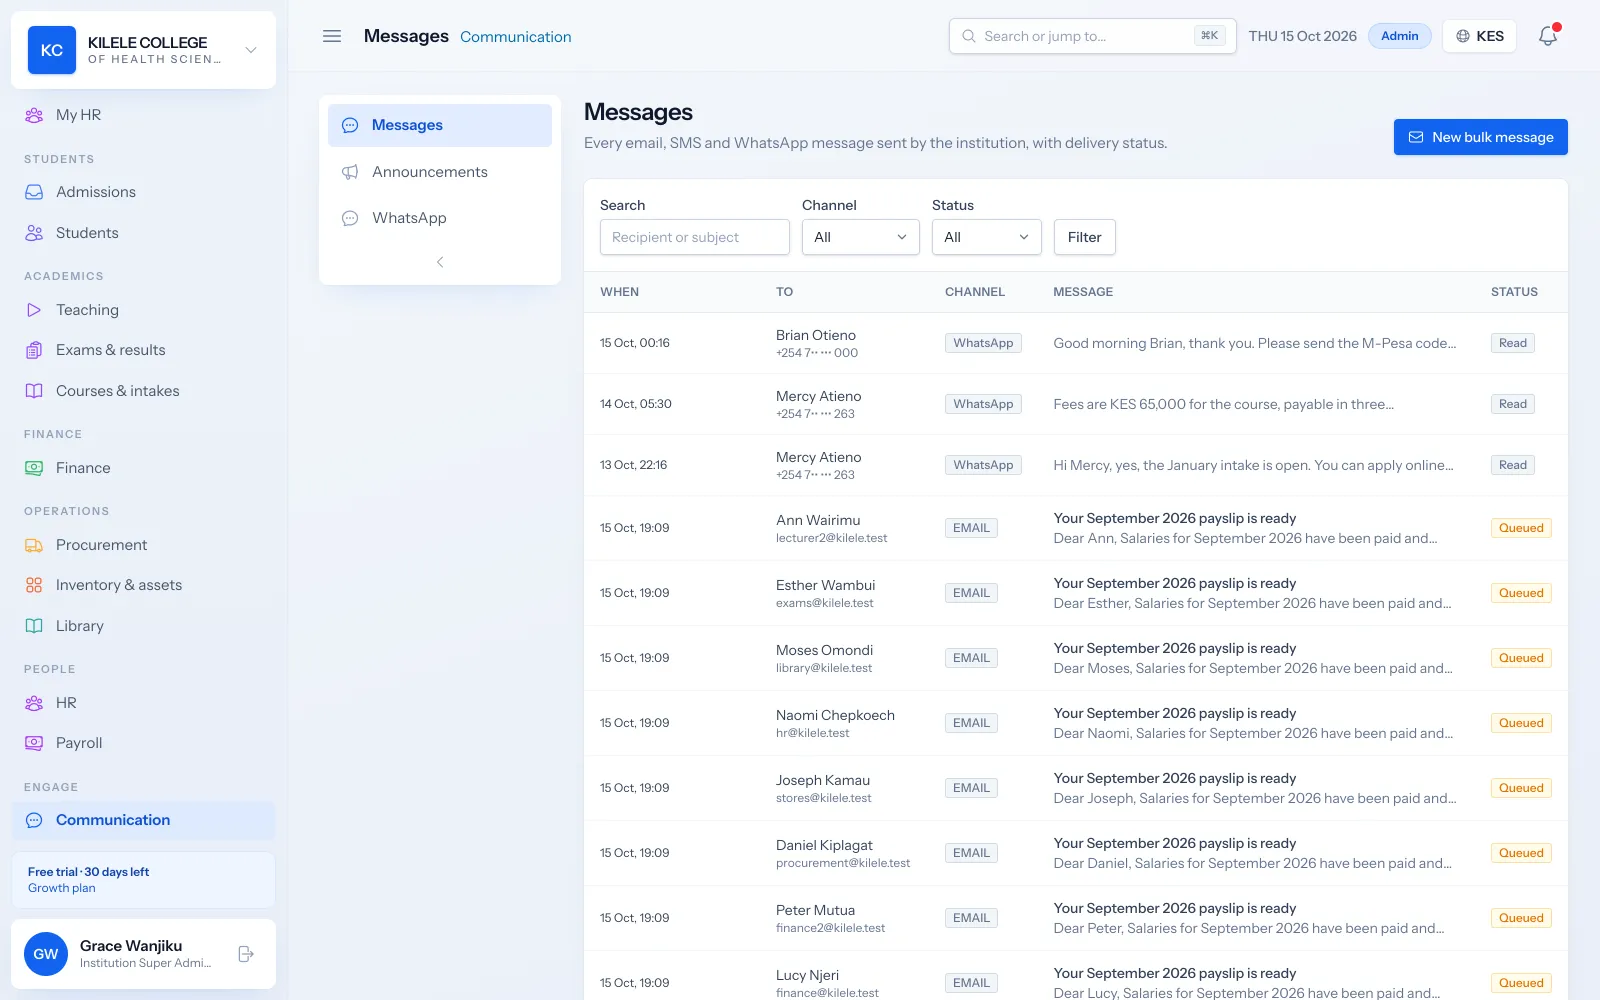Open My HR from the sidebar

(143, 115)
